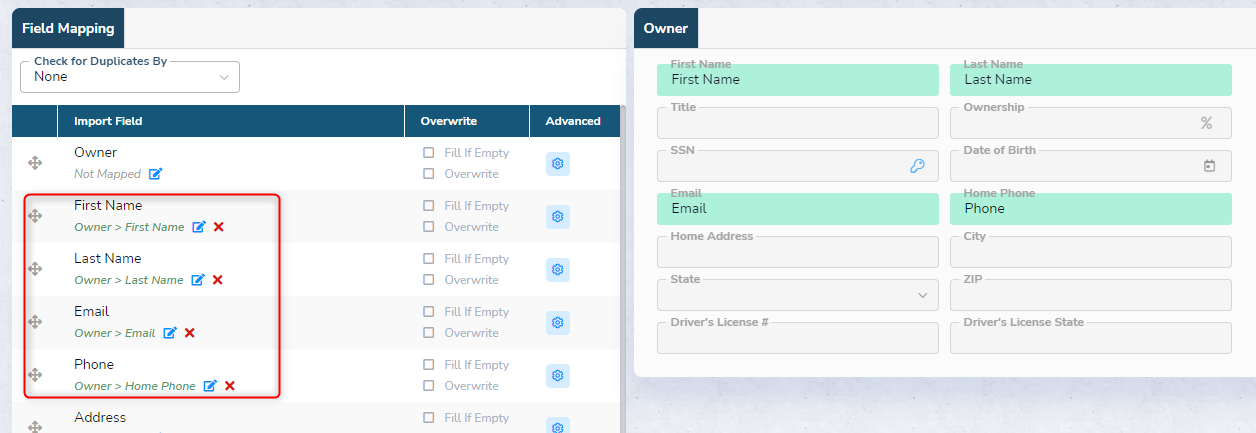The image size is (1256, 433).
Task: Remove the First Name mapping with red X
Action: (218, 227)
